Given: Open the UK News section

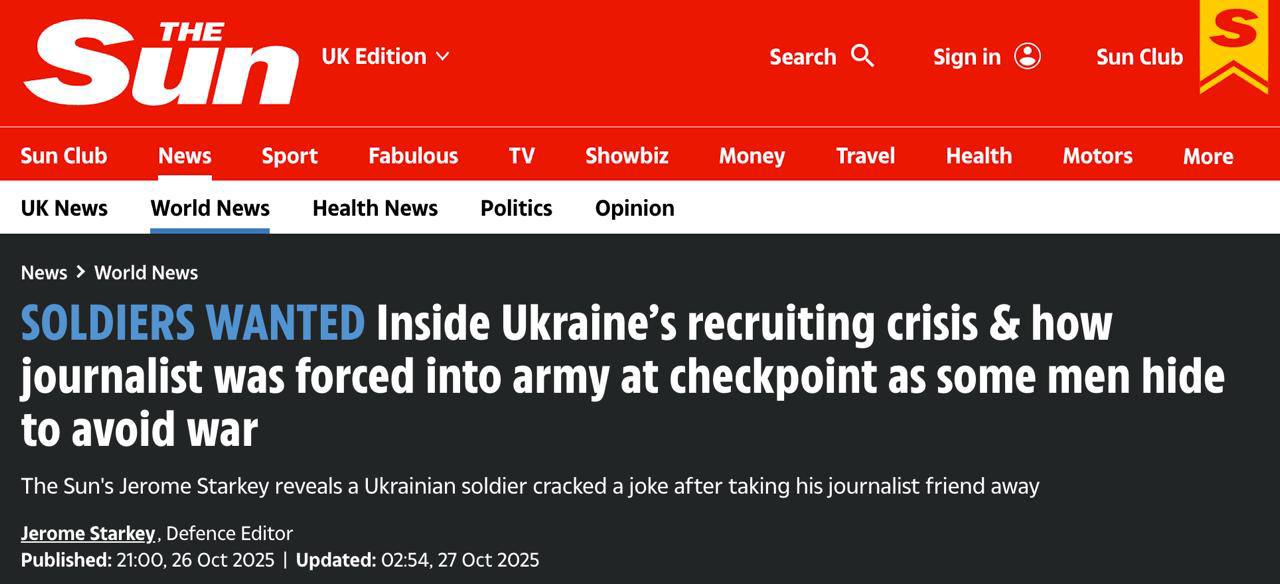Looking at the screenshot, I should 64,208.
